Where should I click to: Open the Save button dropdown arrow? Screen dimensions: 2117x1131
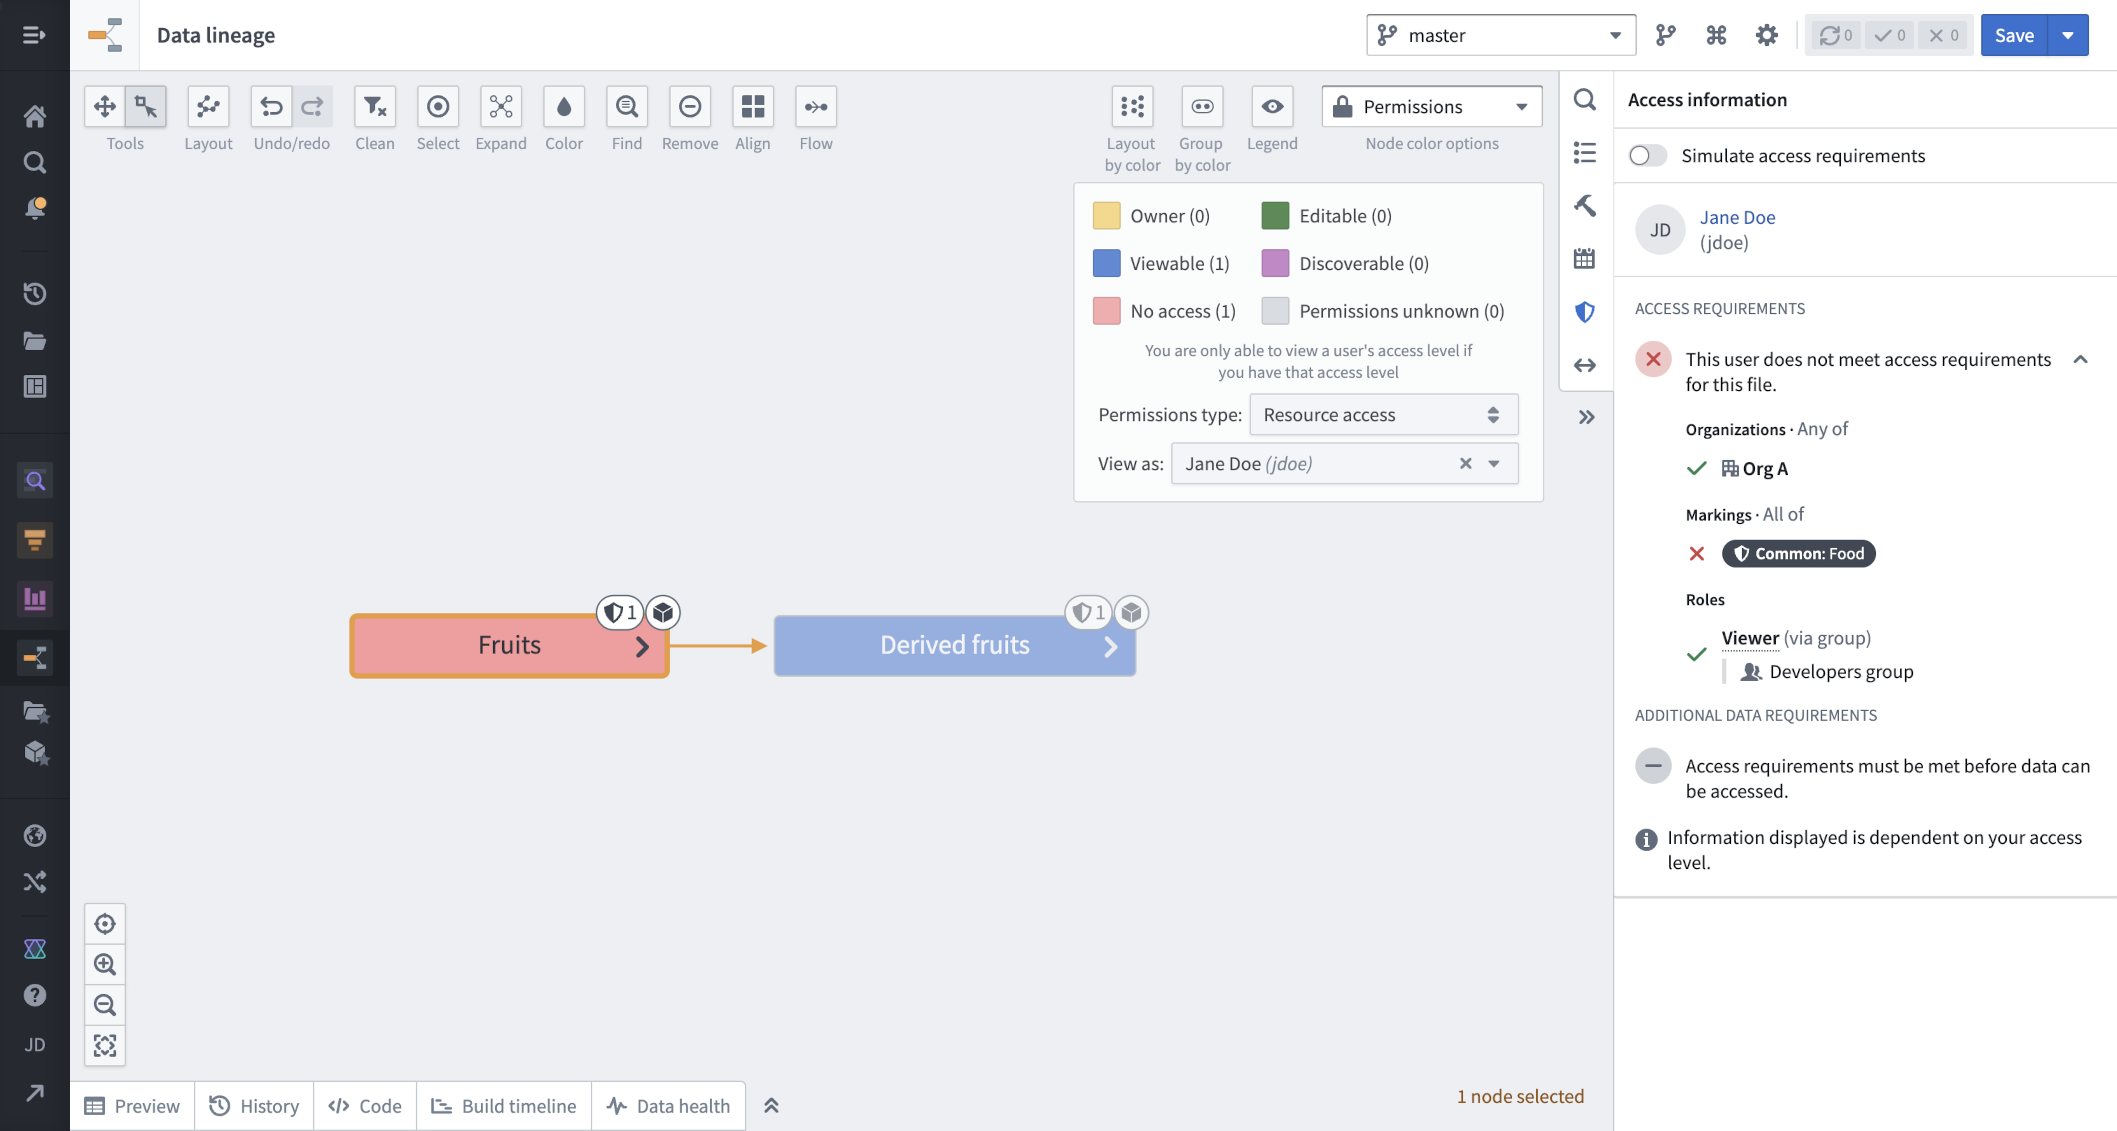point(2068,36)
